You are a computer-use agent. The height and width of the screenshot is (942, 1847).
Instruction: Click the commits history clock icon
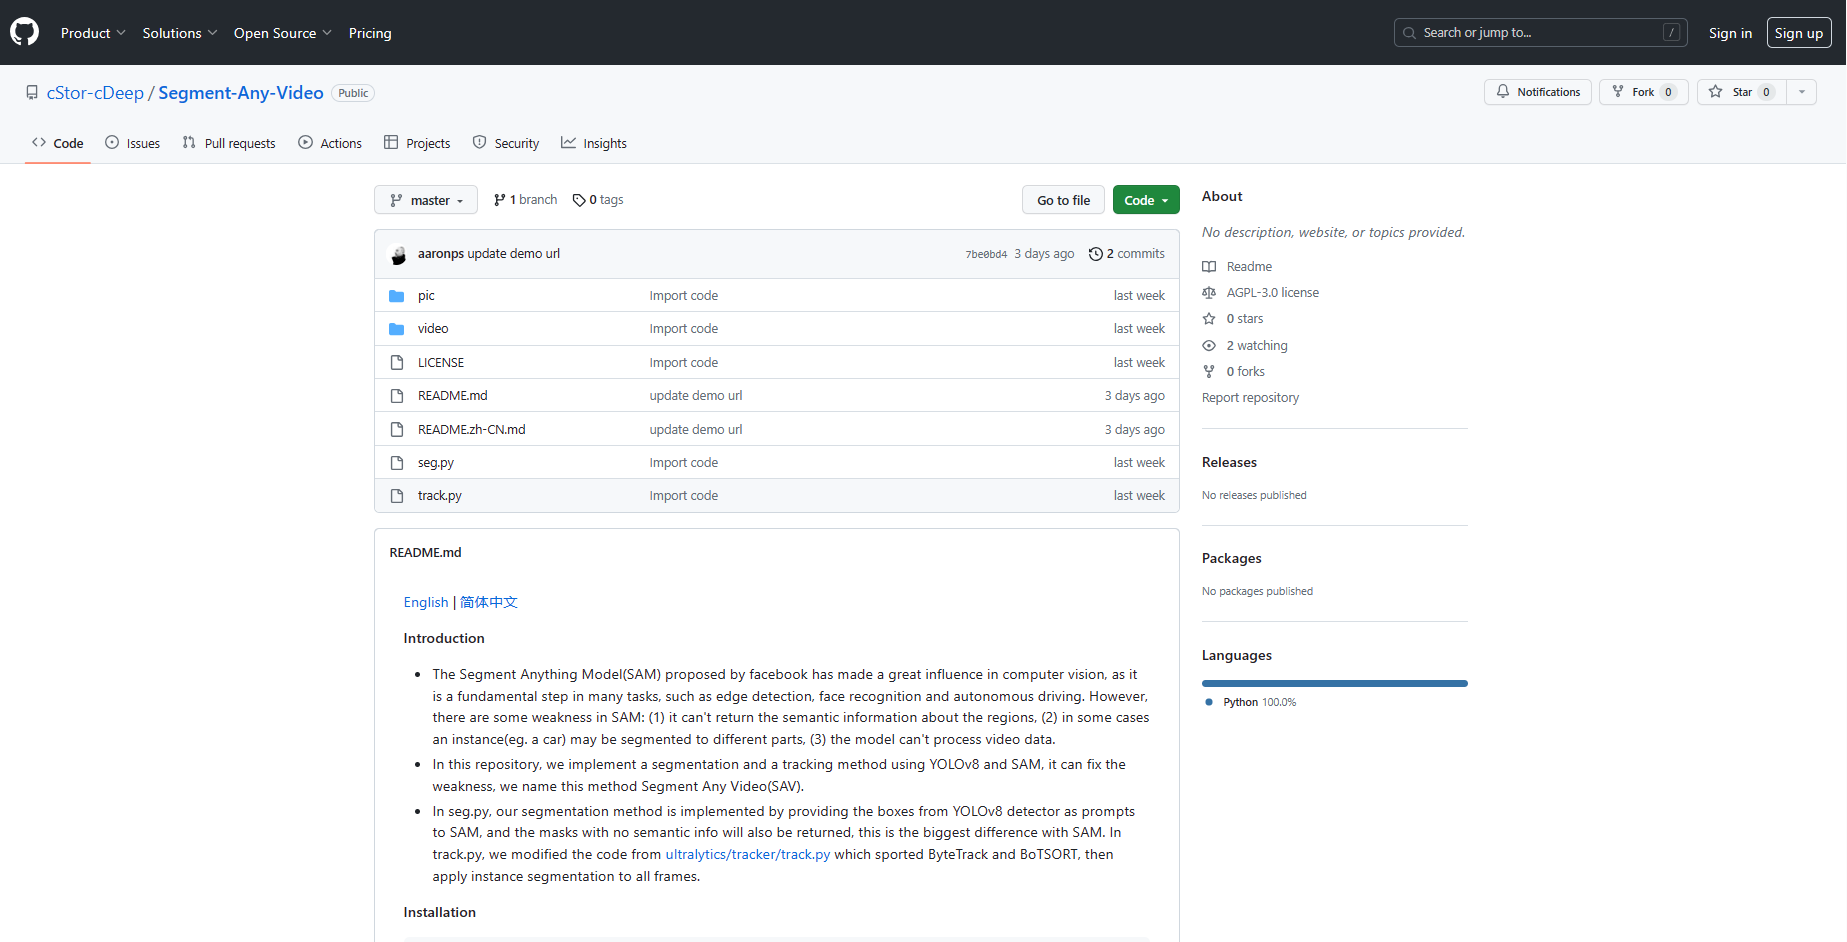coord(1096,254)
